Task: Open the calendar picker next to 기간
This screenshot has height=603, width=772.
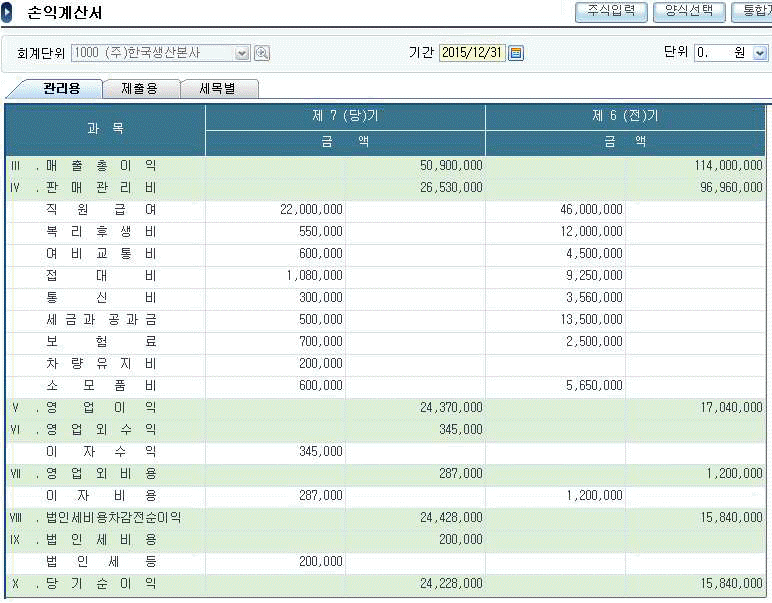Action: pos(516,54)
